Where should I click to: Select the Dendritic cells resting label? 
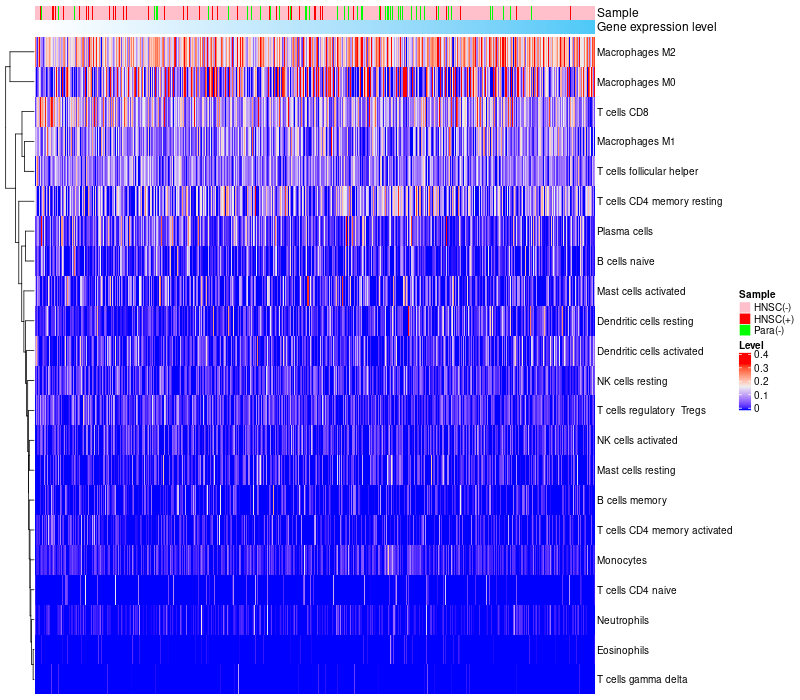644,321
